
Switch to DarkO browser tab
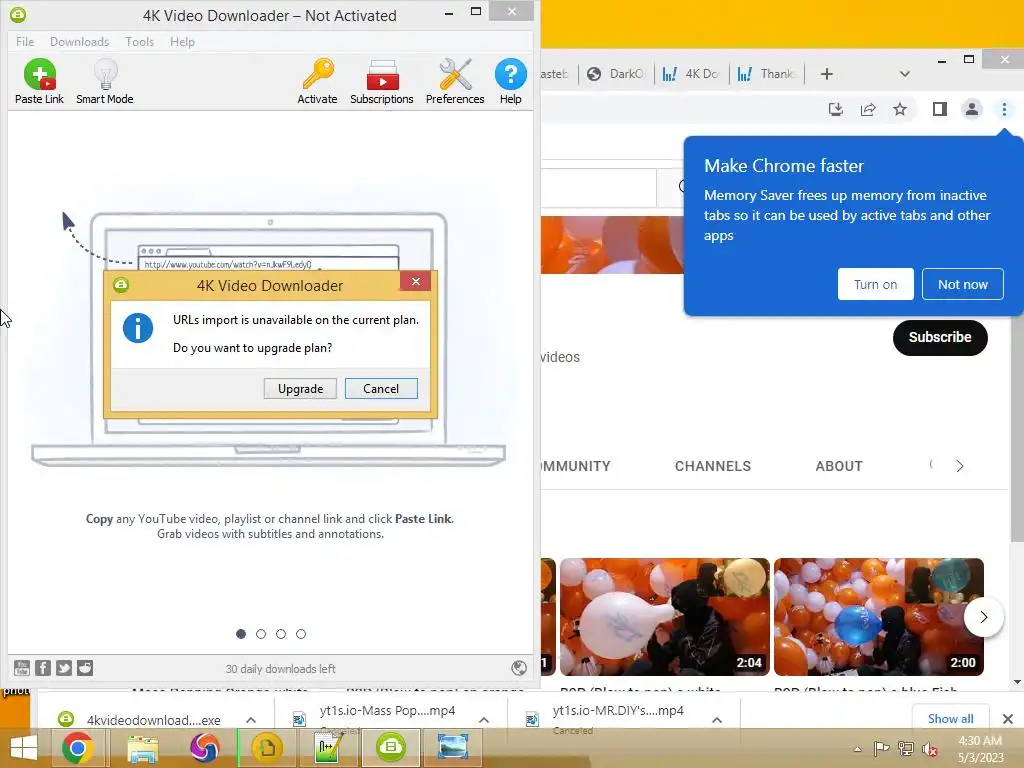tap(616, 74)
